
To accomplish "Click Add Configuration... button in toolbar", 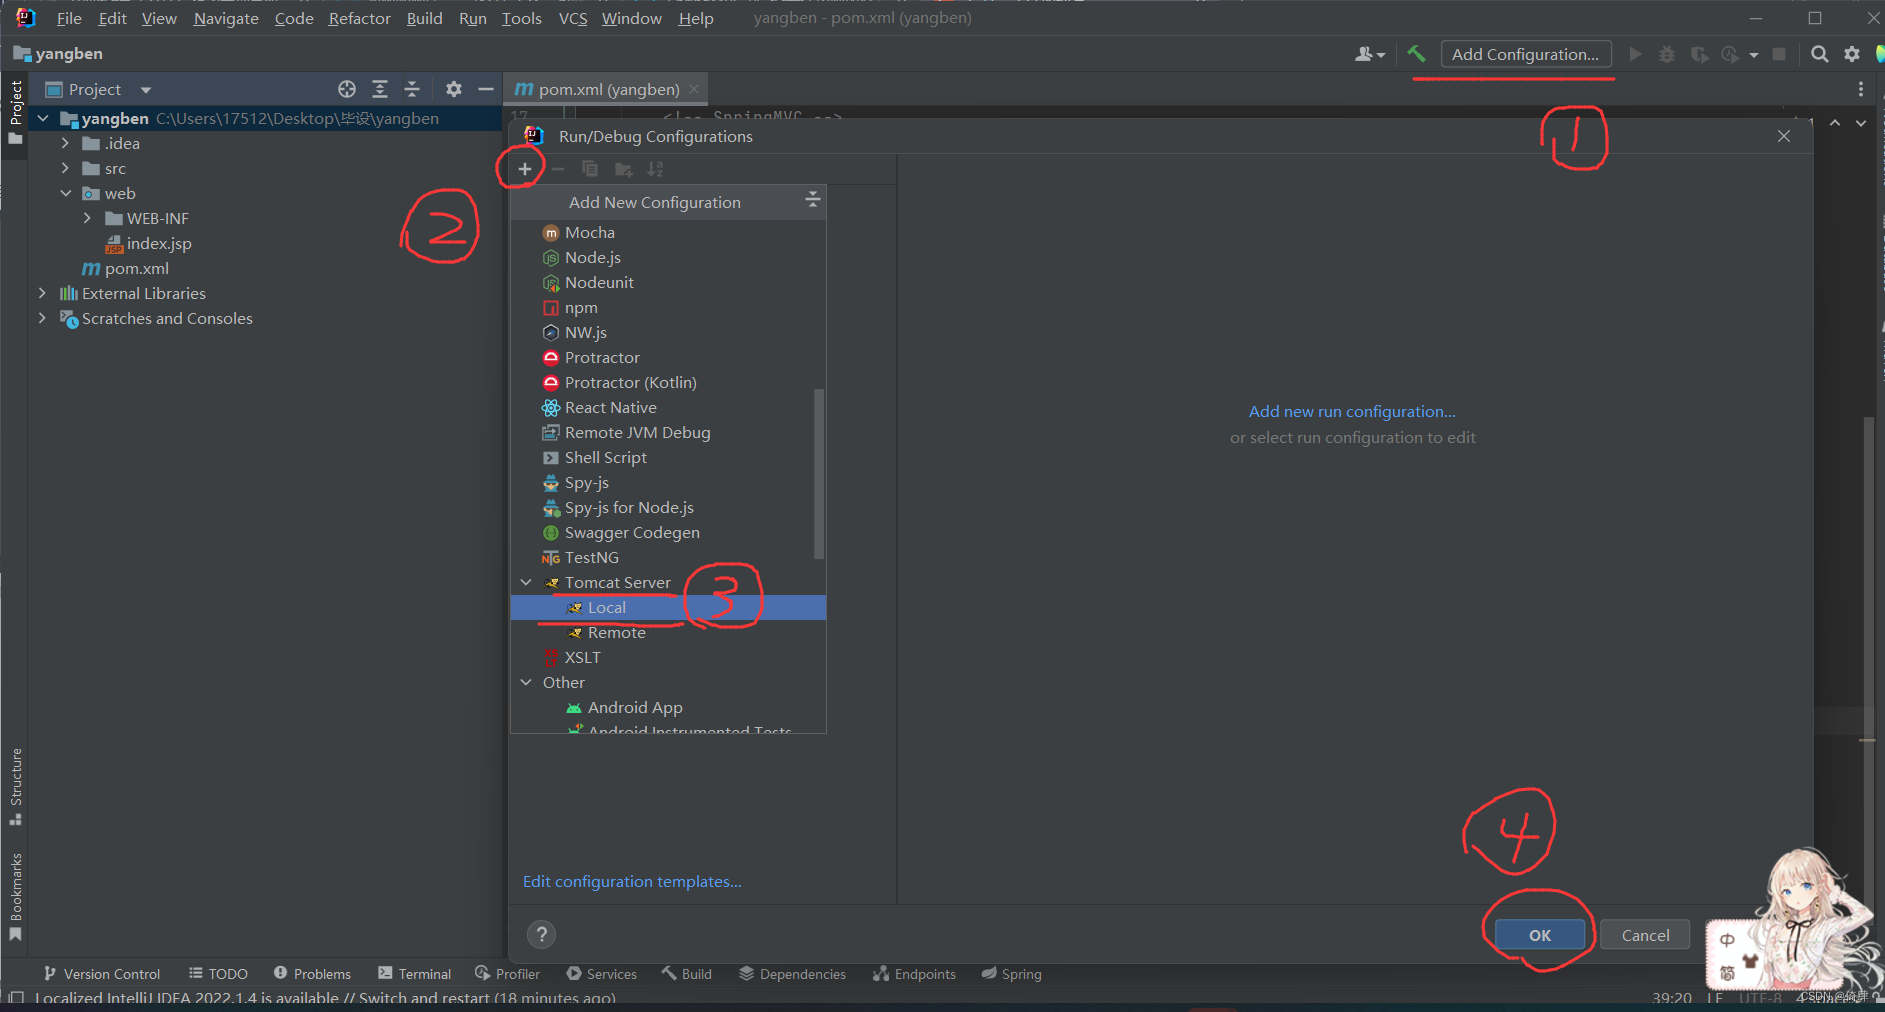I will tap(1526, 54).
